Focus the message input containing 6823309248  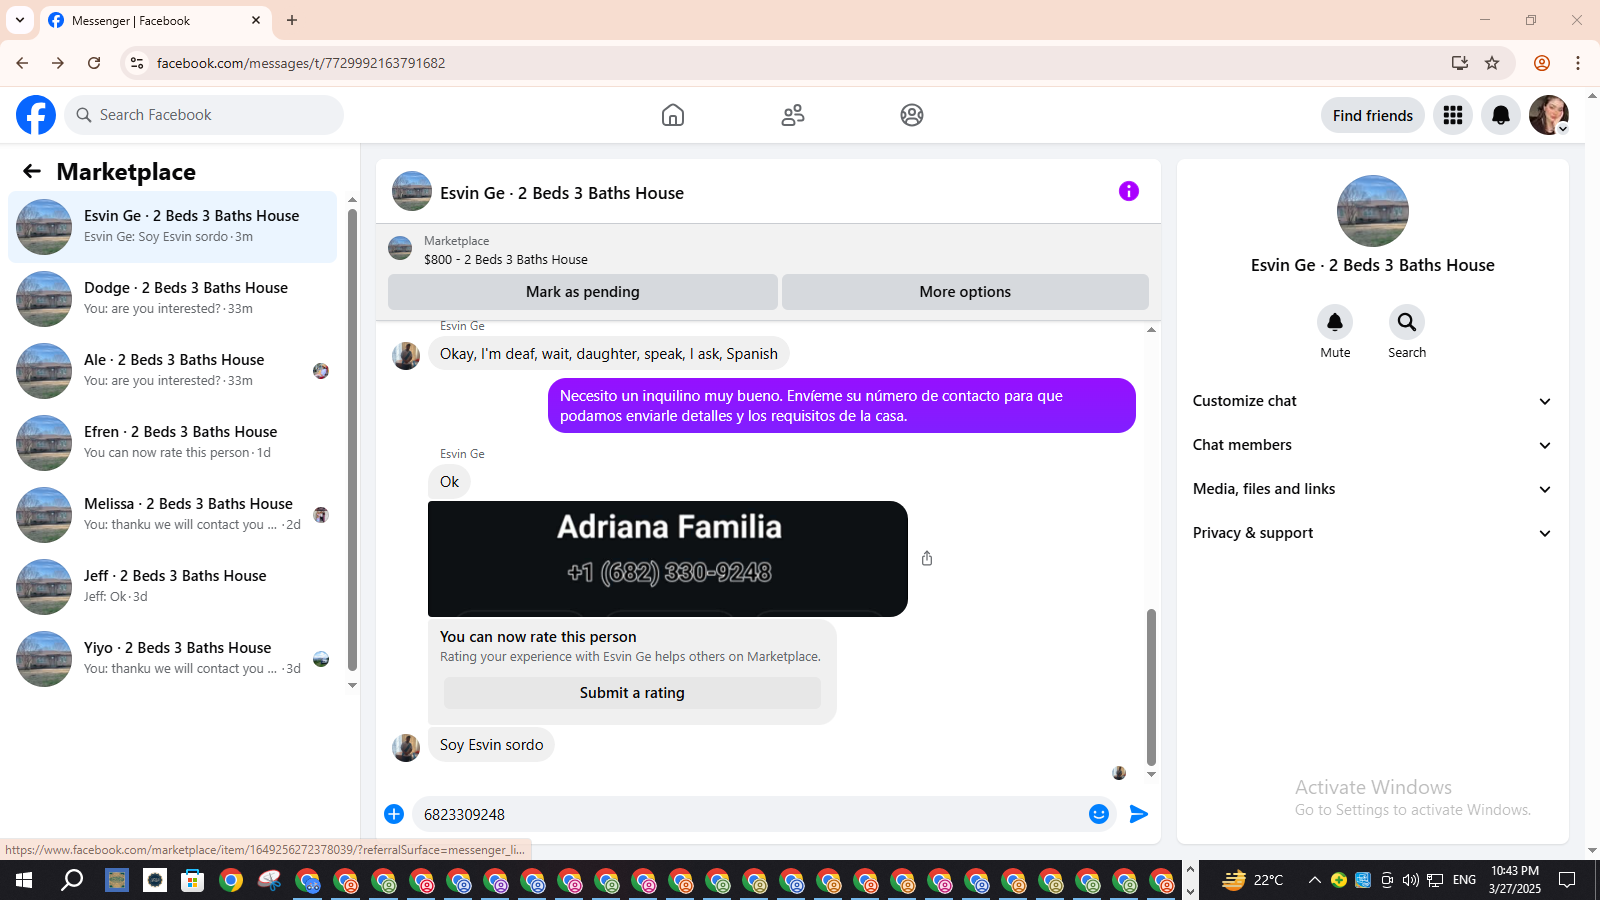click(750, 814)
